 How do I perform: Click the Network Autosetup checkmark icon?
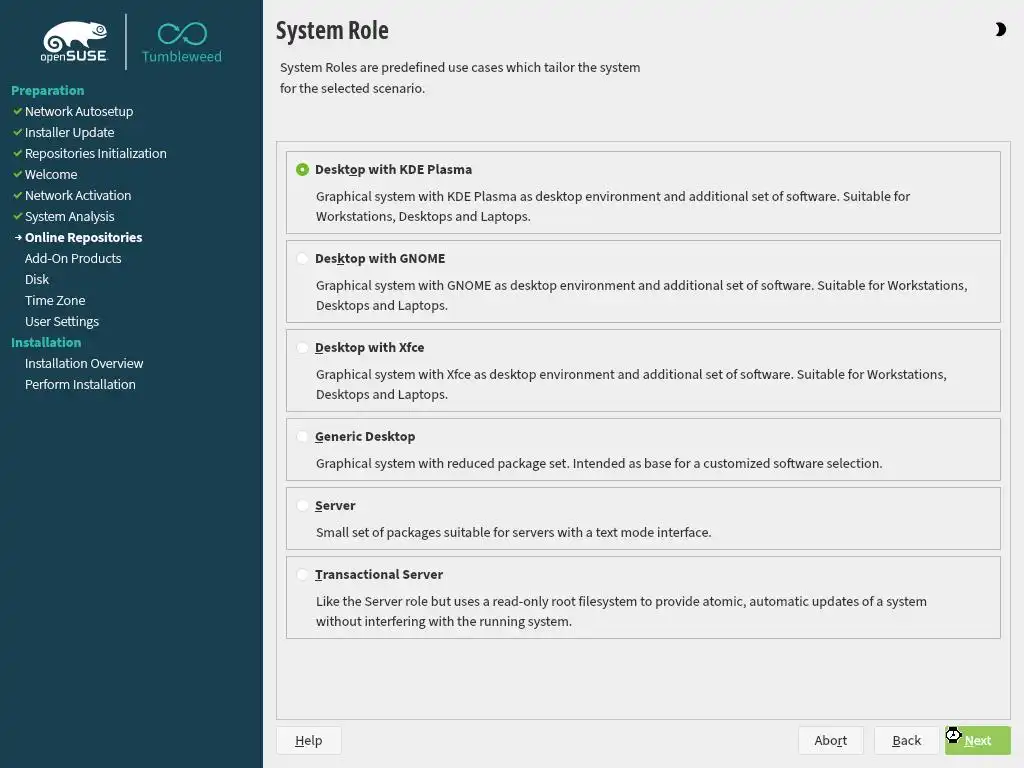point(17,111)
